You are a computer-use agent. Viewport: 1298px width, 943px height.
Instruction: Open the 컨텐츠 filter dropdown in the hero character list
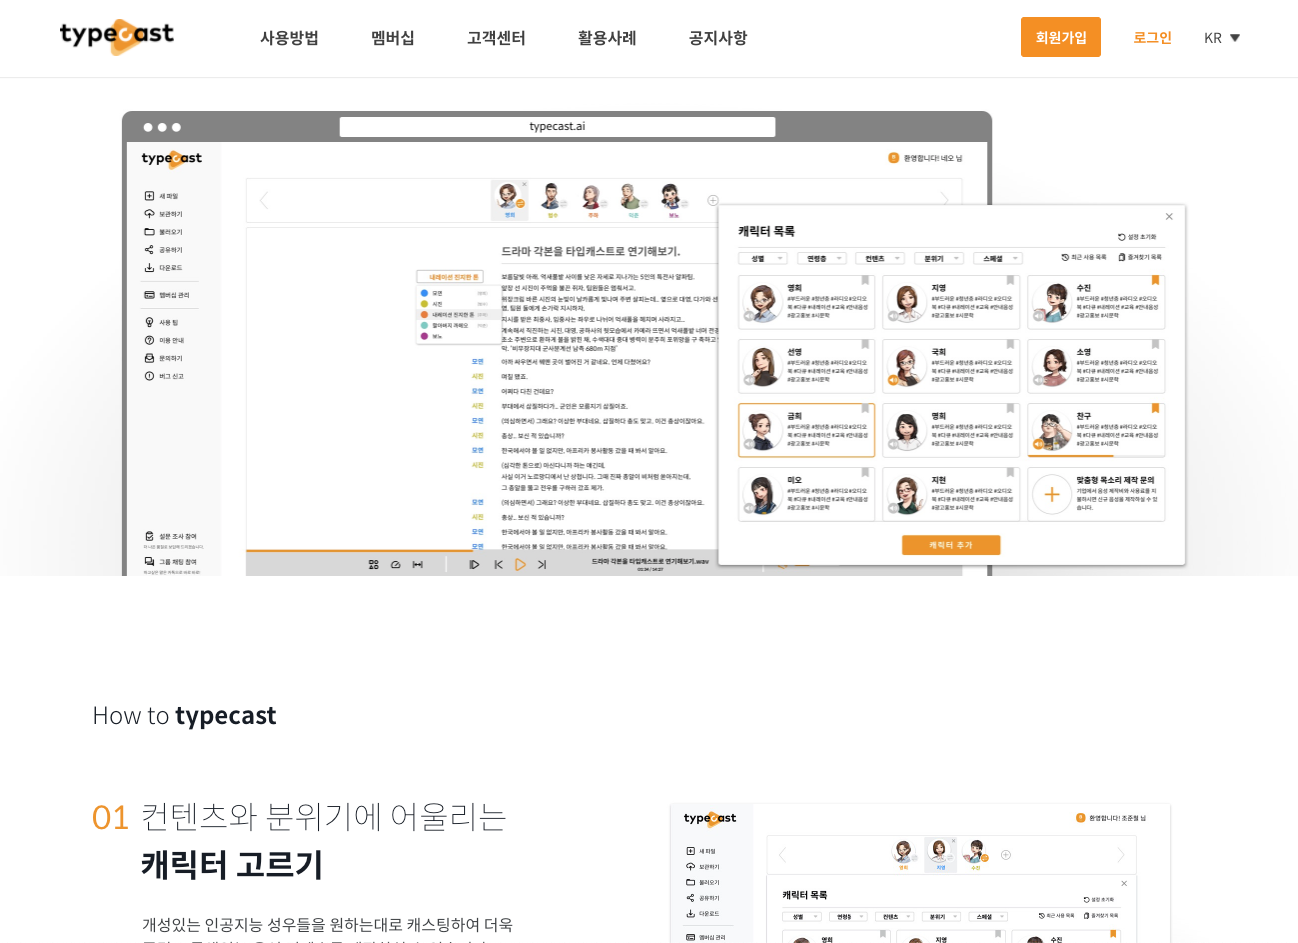880,259
